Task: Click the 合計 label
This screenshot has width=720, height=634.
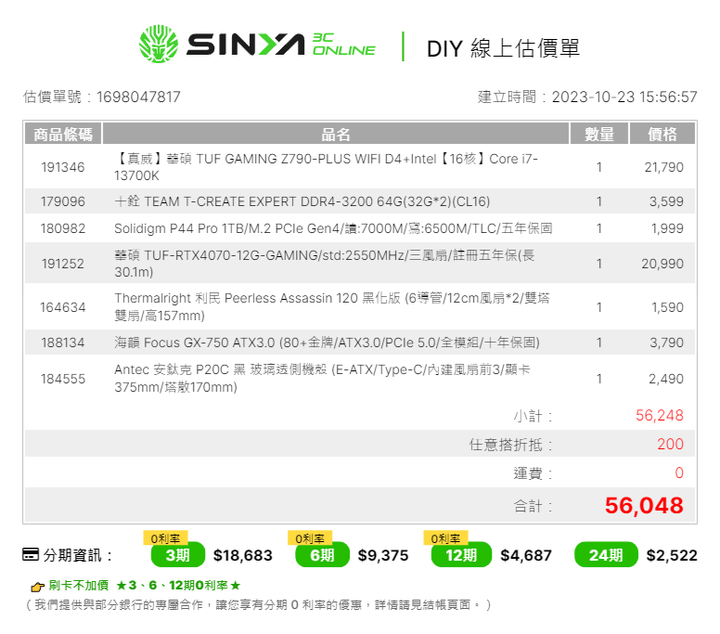Action: 533,506
